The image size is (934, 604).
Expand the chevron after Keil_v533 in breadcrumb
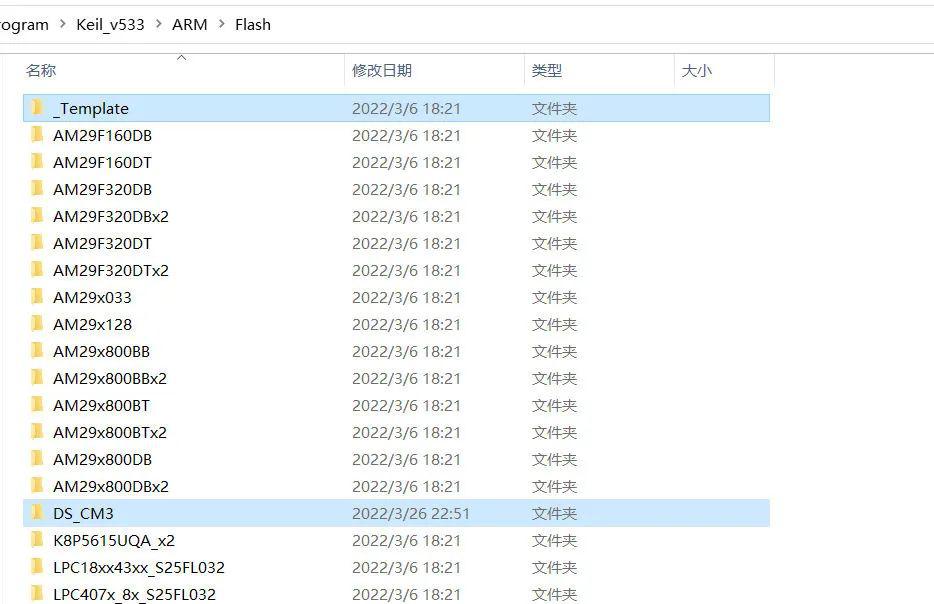[158, 24]
